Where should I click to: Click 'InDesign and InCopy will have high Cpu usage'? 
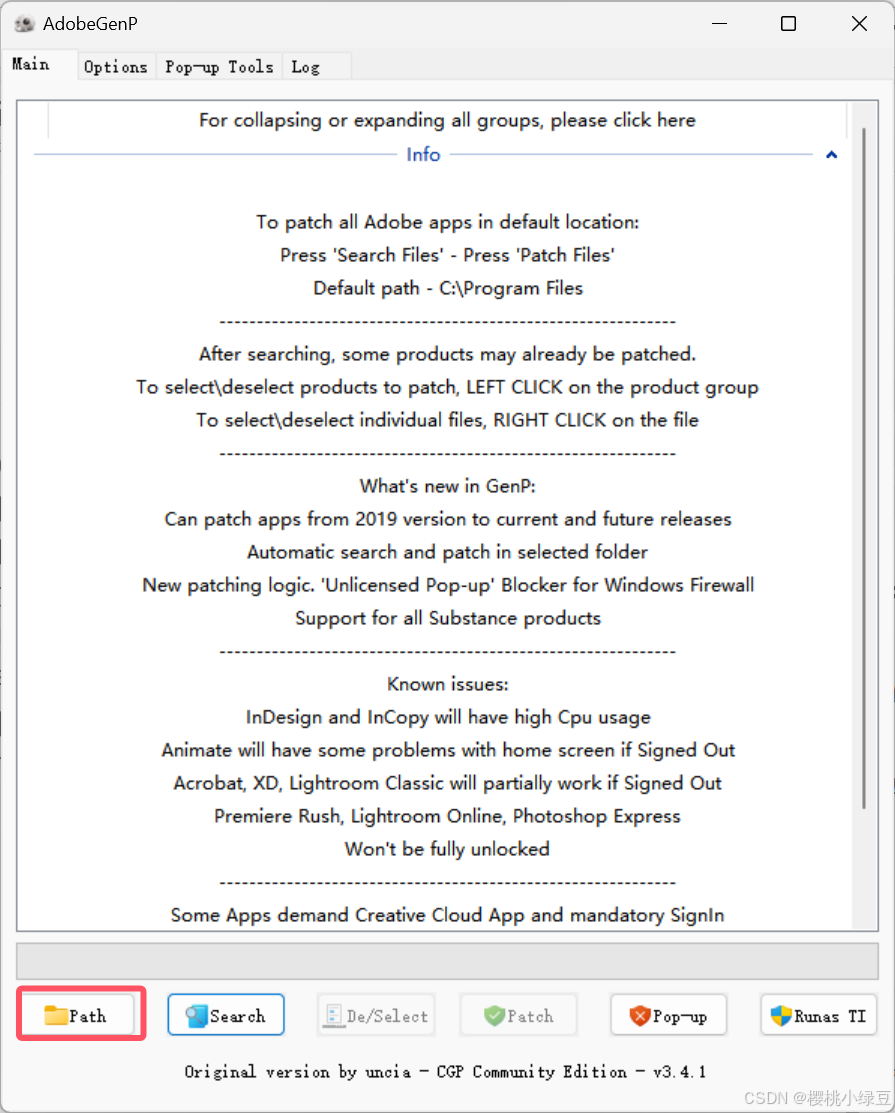click(x=448, y=717)
